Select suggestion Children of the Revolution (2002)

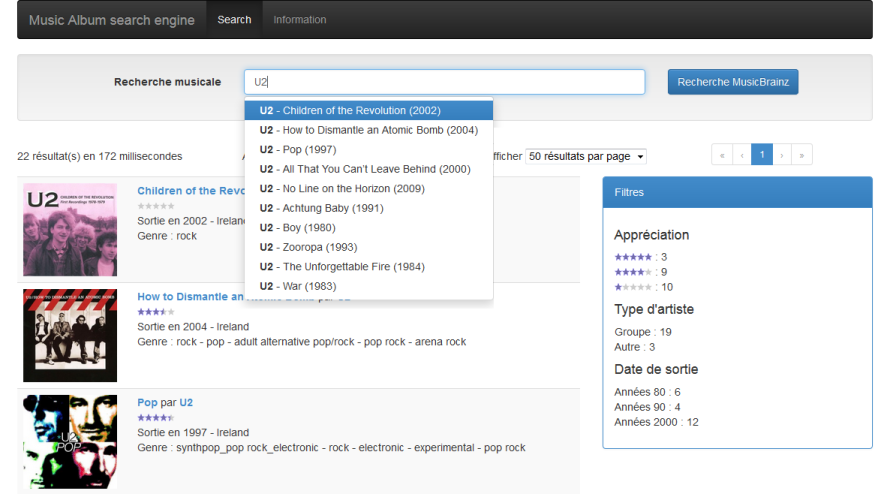point(369,110)
